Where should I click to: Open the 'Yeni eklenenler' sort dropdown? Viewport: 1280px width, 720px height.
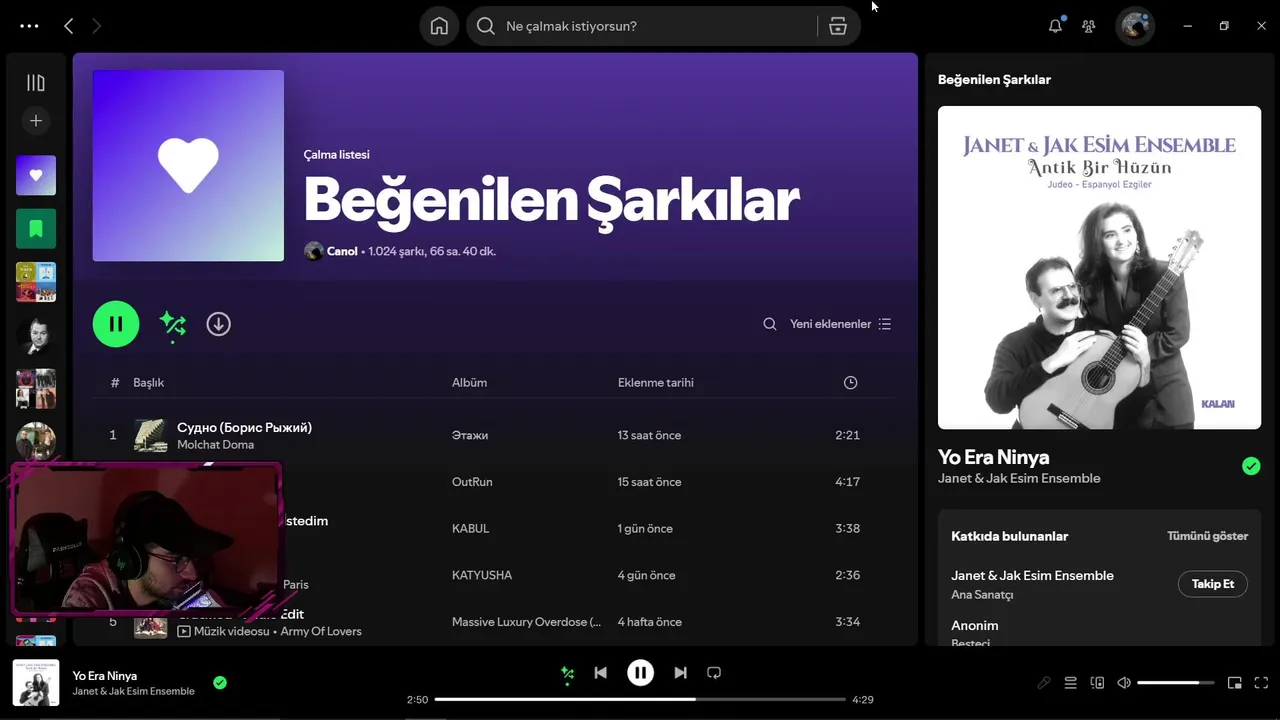click(840, 324)
